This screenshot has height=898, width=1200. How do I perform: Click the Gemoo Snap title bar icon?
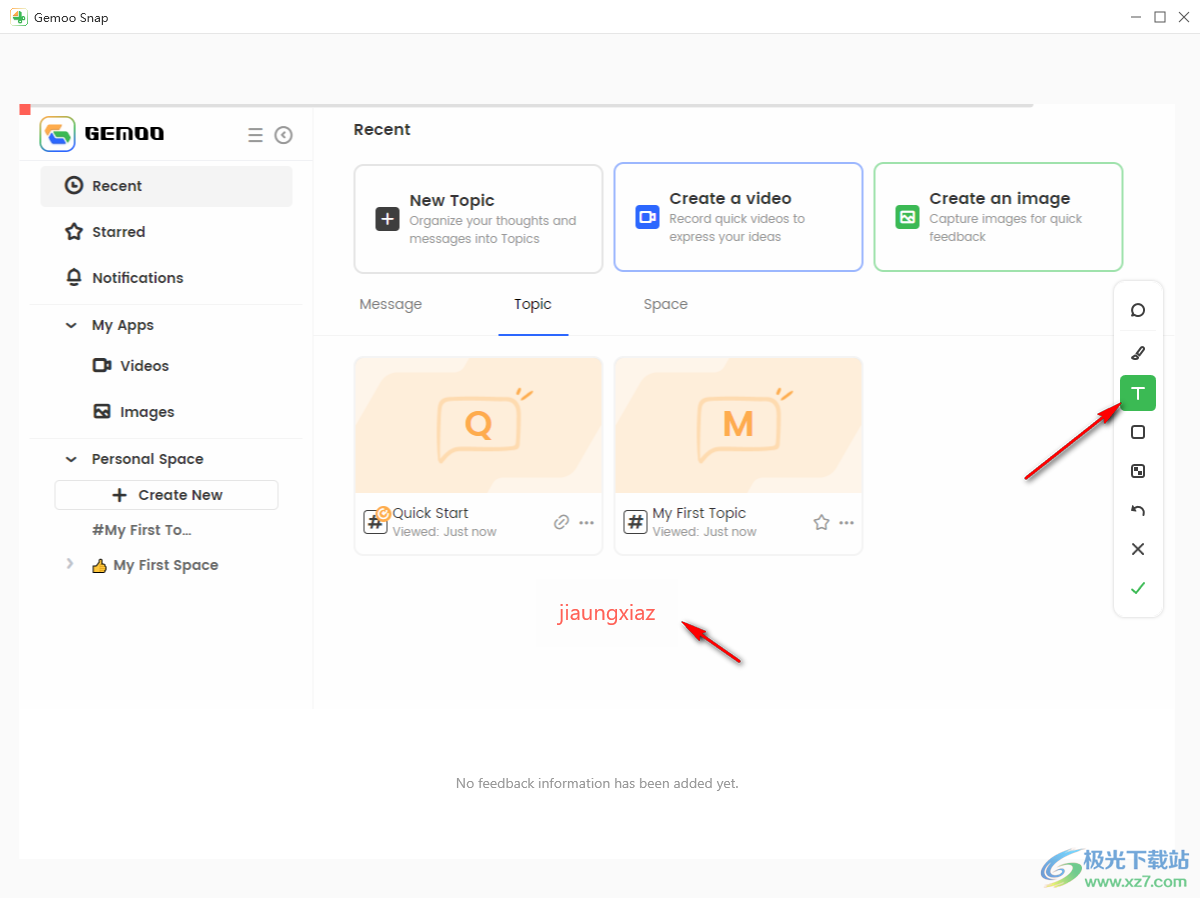click(19, 17)
